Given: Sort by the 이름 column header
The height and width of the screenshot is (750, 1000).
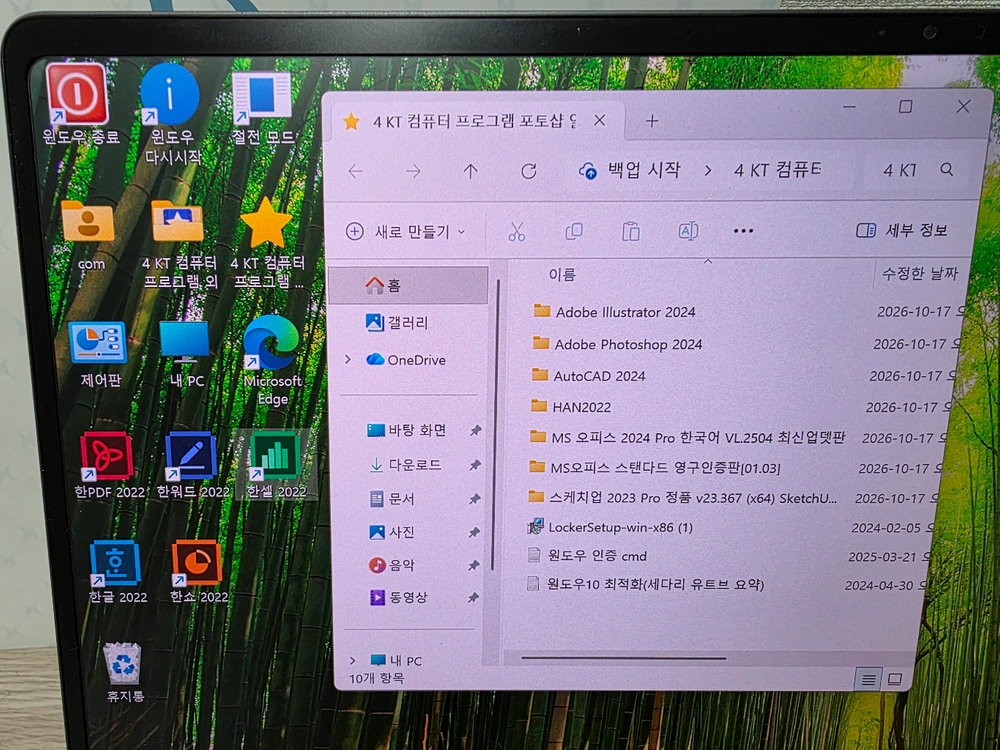Looking at the screenshot, I should [562, 274].
